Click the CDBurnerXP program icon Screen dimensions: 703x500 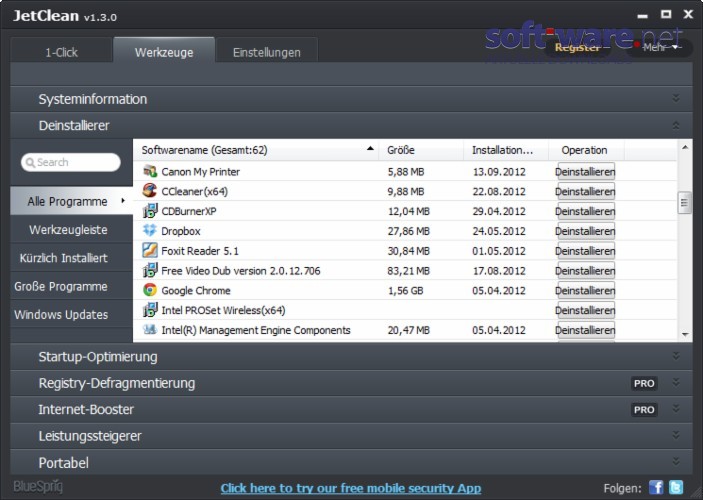(x=150, y=210)
